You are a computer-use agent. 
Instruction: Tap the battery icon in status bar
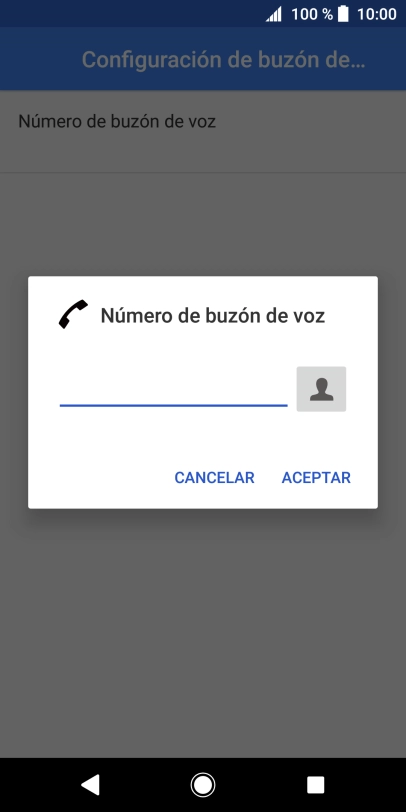pyautogui.click(x=343, y=14)
